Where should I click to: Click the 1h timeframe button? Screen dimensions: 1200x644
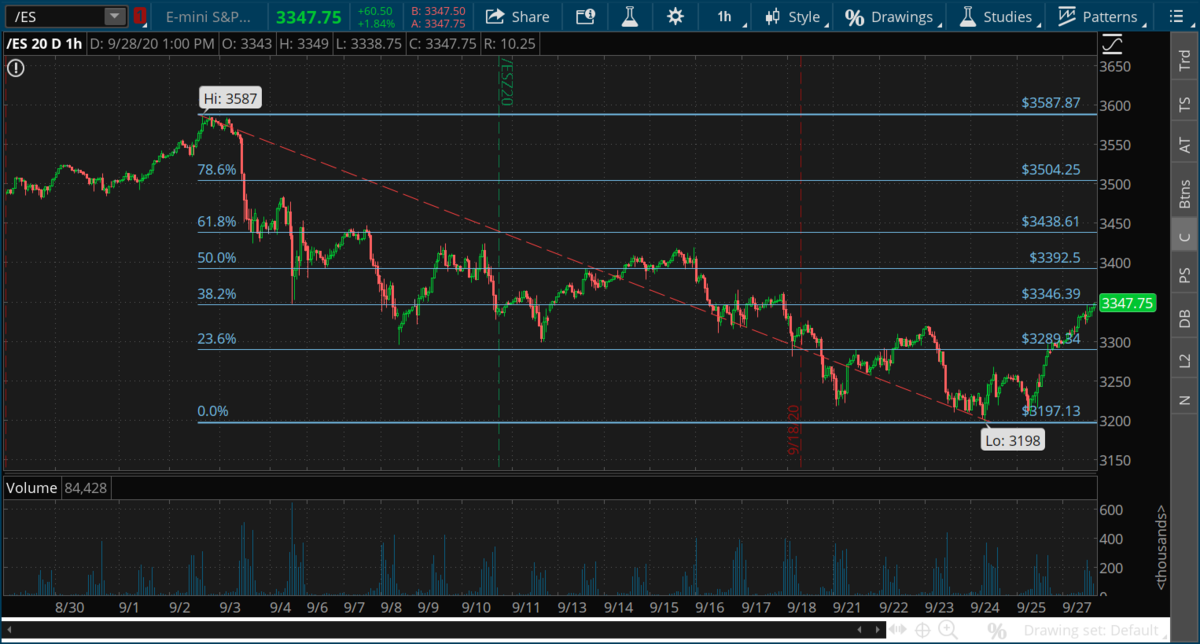pyautogui.click(x=724, y=17)
